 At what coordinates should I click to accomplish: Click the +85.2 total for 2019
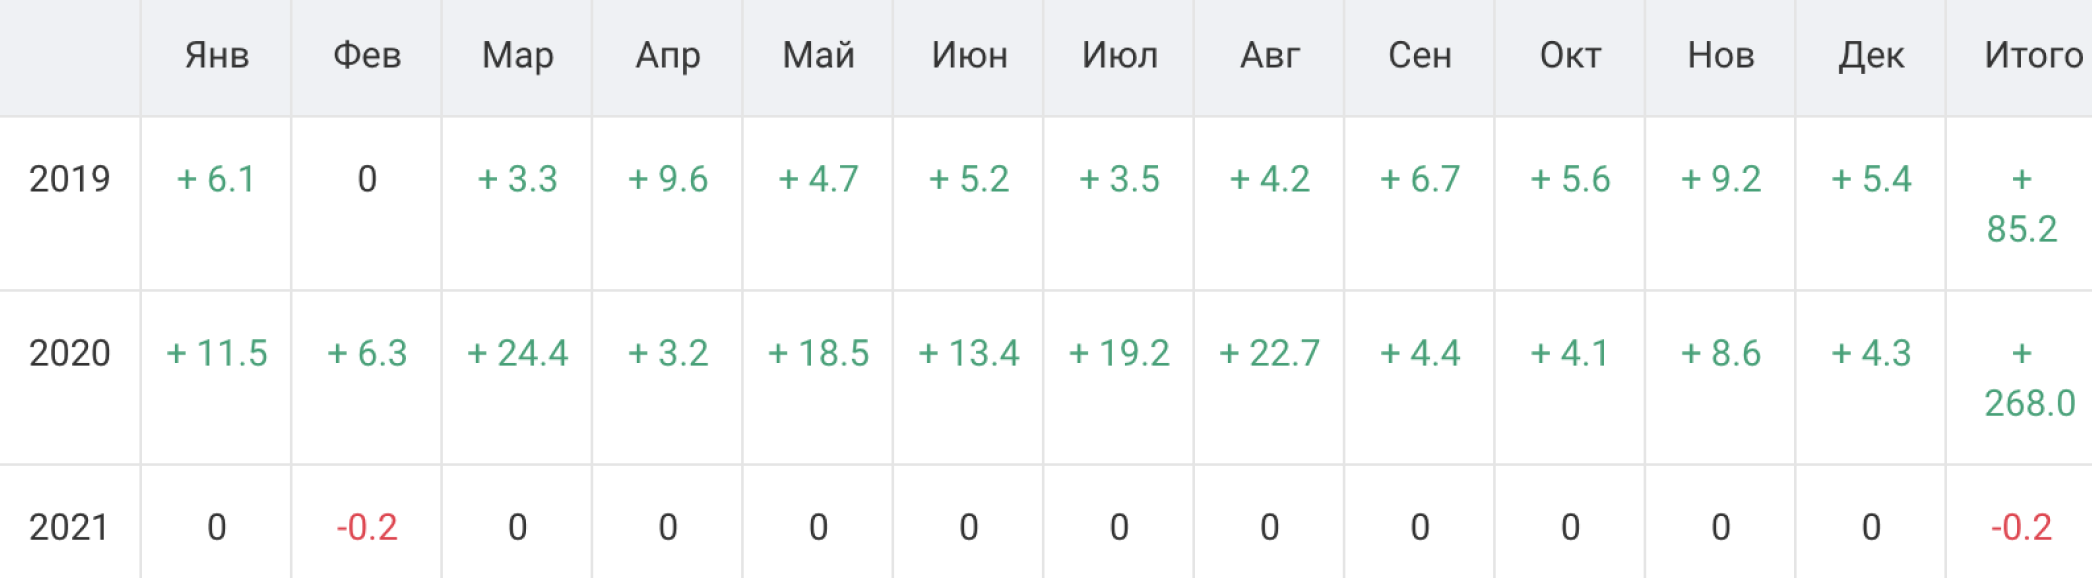(2021, 204)
